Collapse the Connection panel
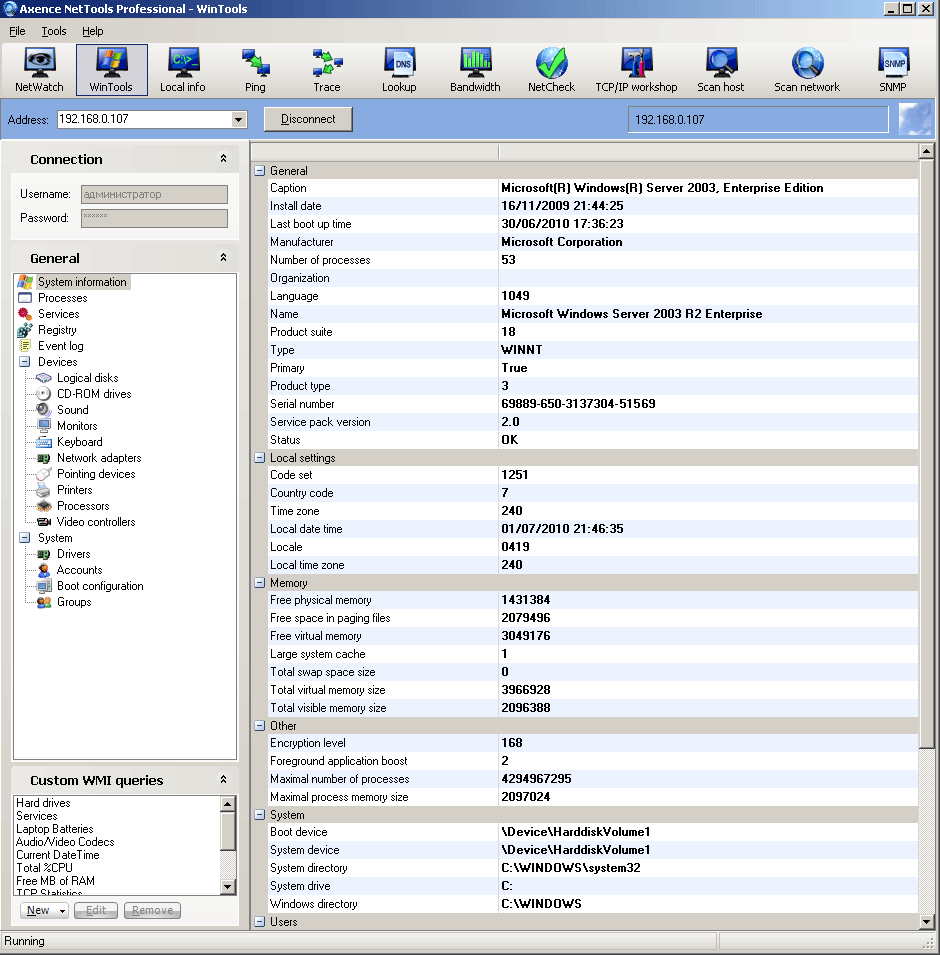The image size is (940, 955). tap(224, 158)
